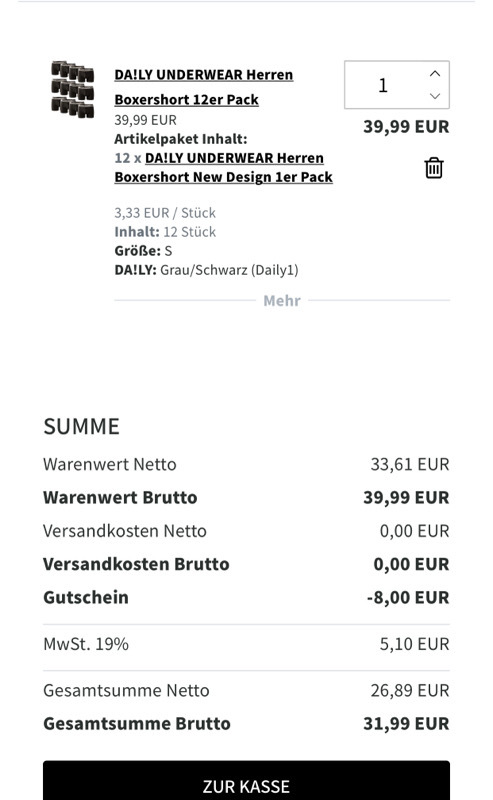
Task: Select the bold item total 39,99 EUR
Action: click(x=406, y=127)
